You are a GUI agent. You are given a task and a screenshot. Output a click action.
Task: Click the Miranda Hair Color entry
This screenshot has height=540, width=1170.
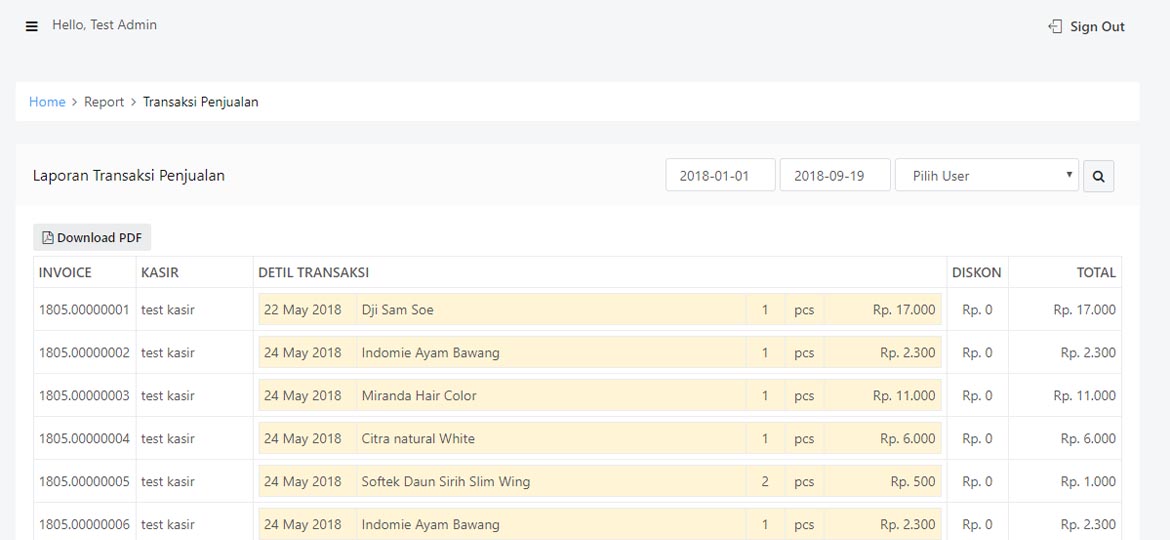(x=419, y=396)
